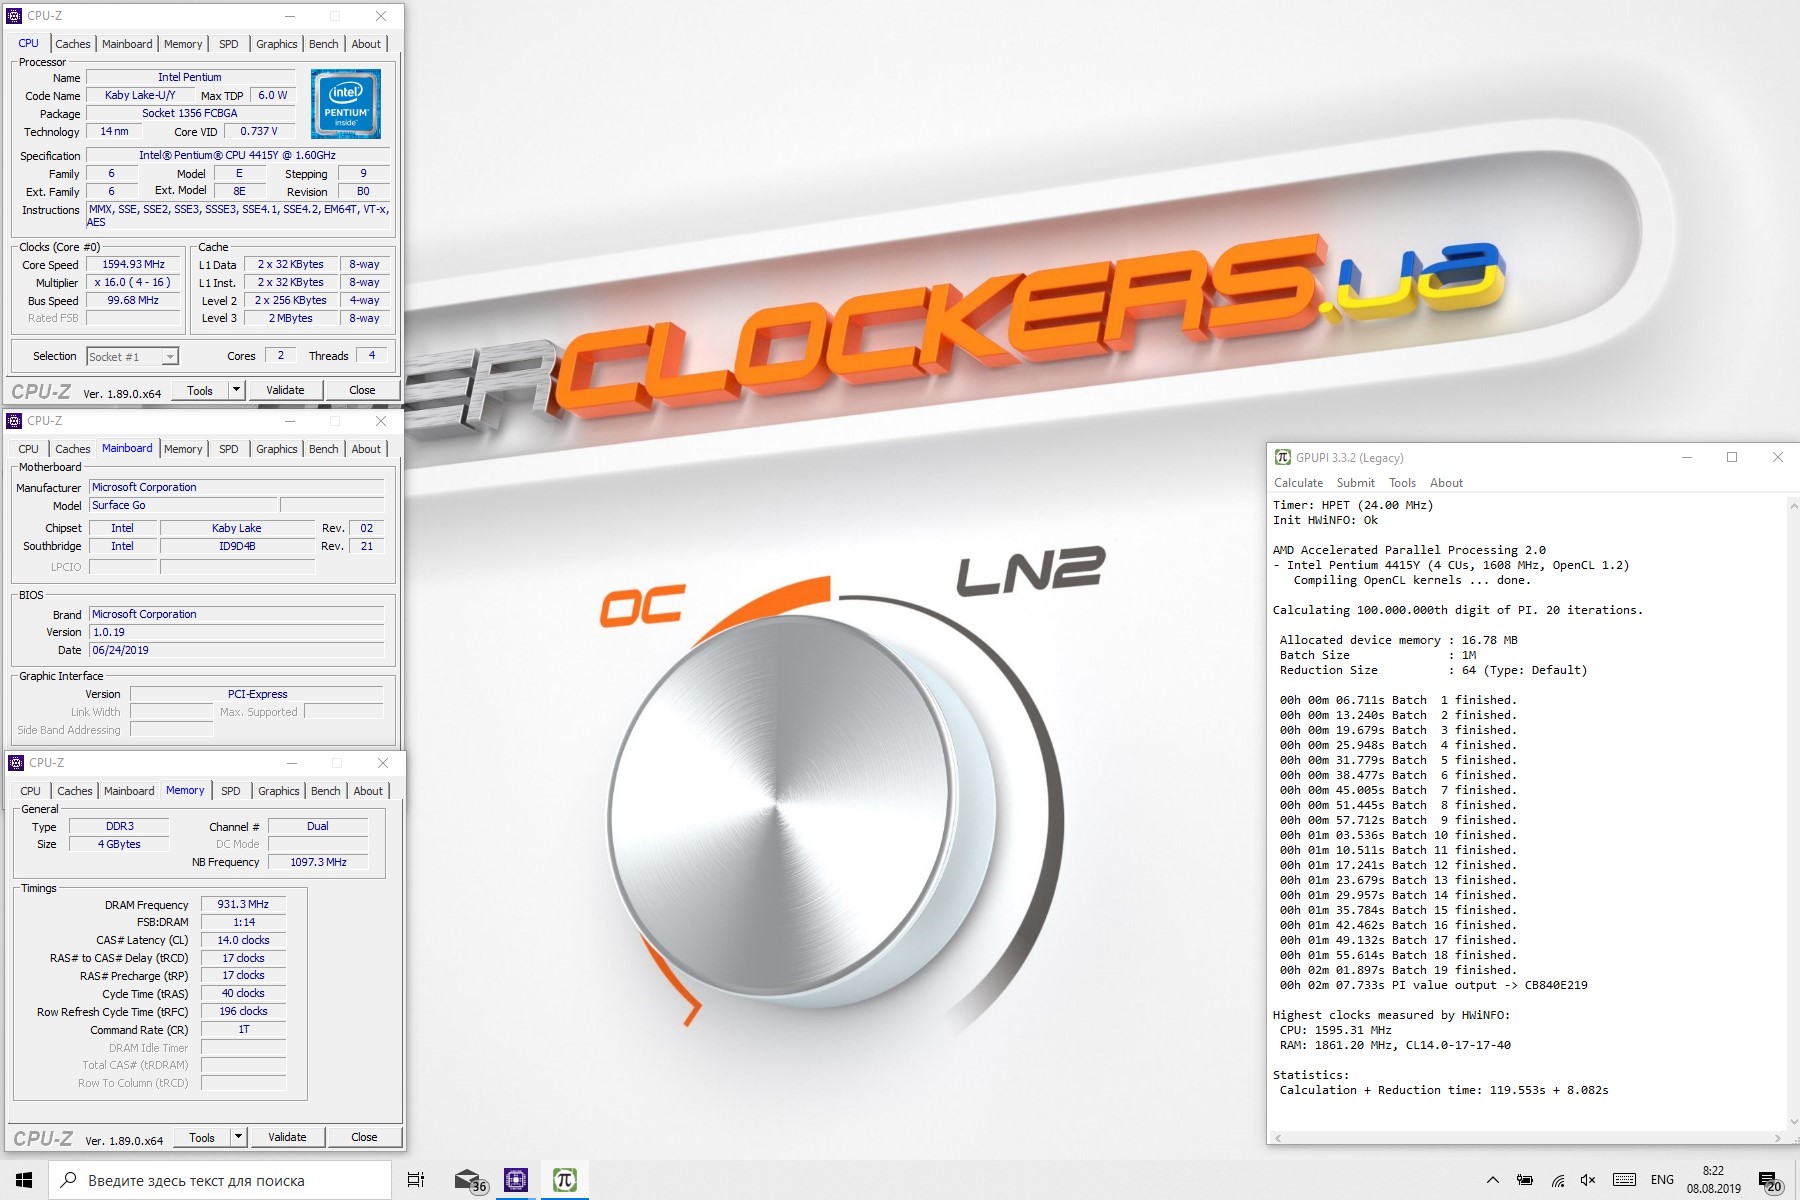Image resolution: width=1800 pixels, height=1200 pixels.
Task: Click CAS# Latency 14.0 clocks value
Action: tap(243, 940)
